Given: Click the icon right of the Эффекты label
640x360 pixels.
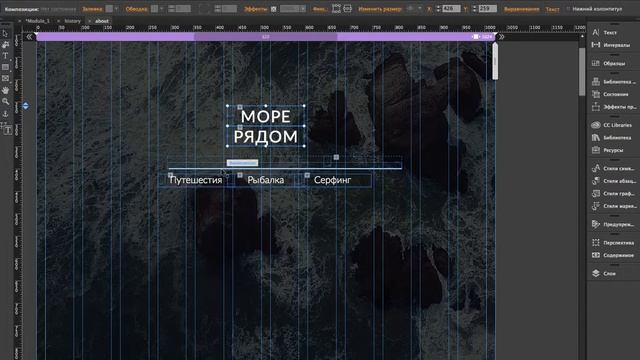Looking at the screenshot, I should (273, 9).
